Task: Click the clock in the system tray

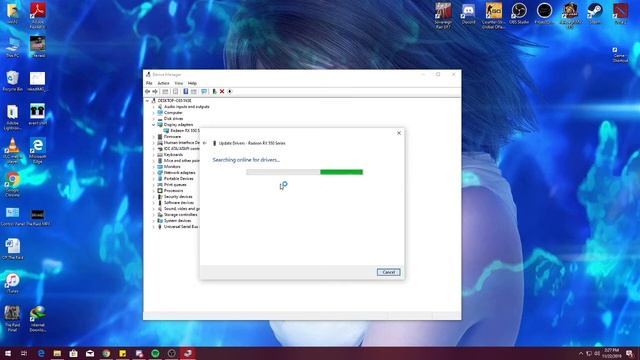Action: [x=611, y=353]
